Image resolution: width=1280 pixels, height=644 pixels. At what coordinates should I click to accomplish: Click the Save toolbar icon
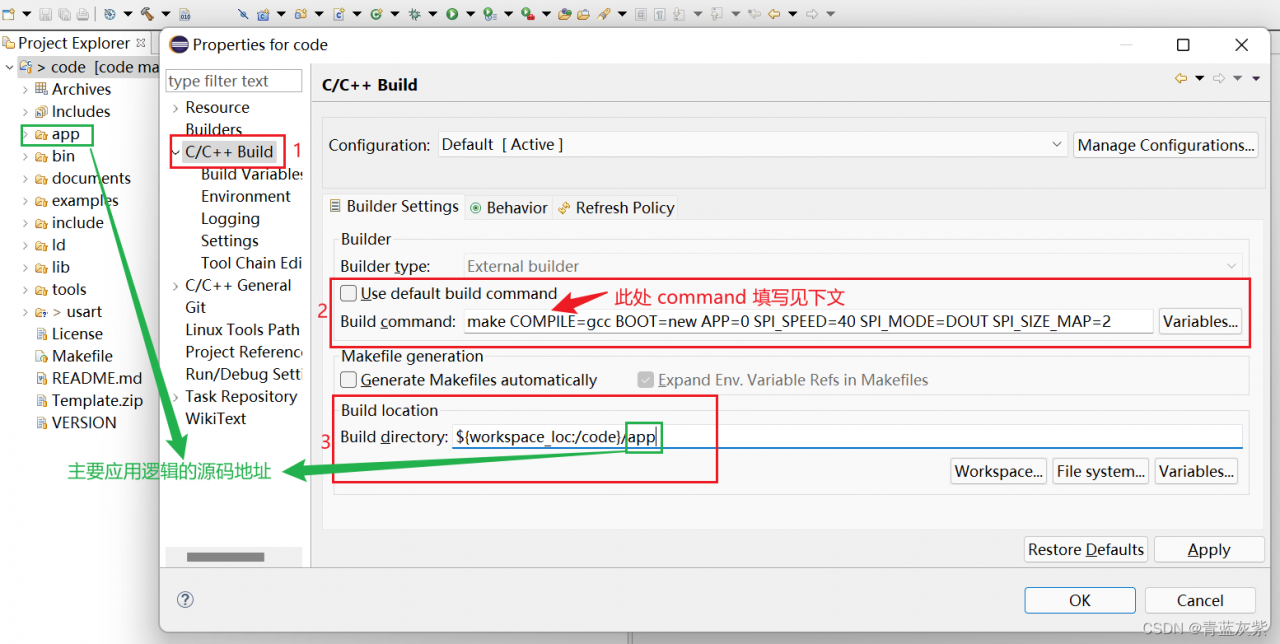[x=45, y=14]
